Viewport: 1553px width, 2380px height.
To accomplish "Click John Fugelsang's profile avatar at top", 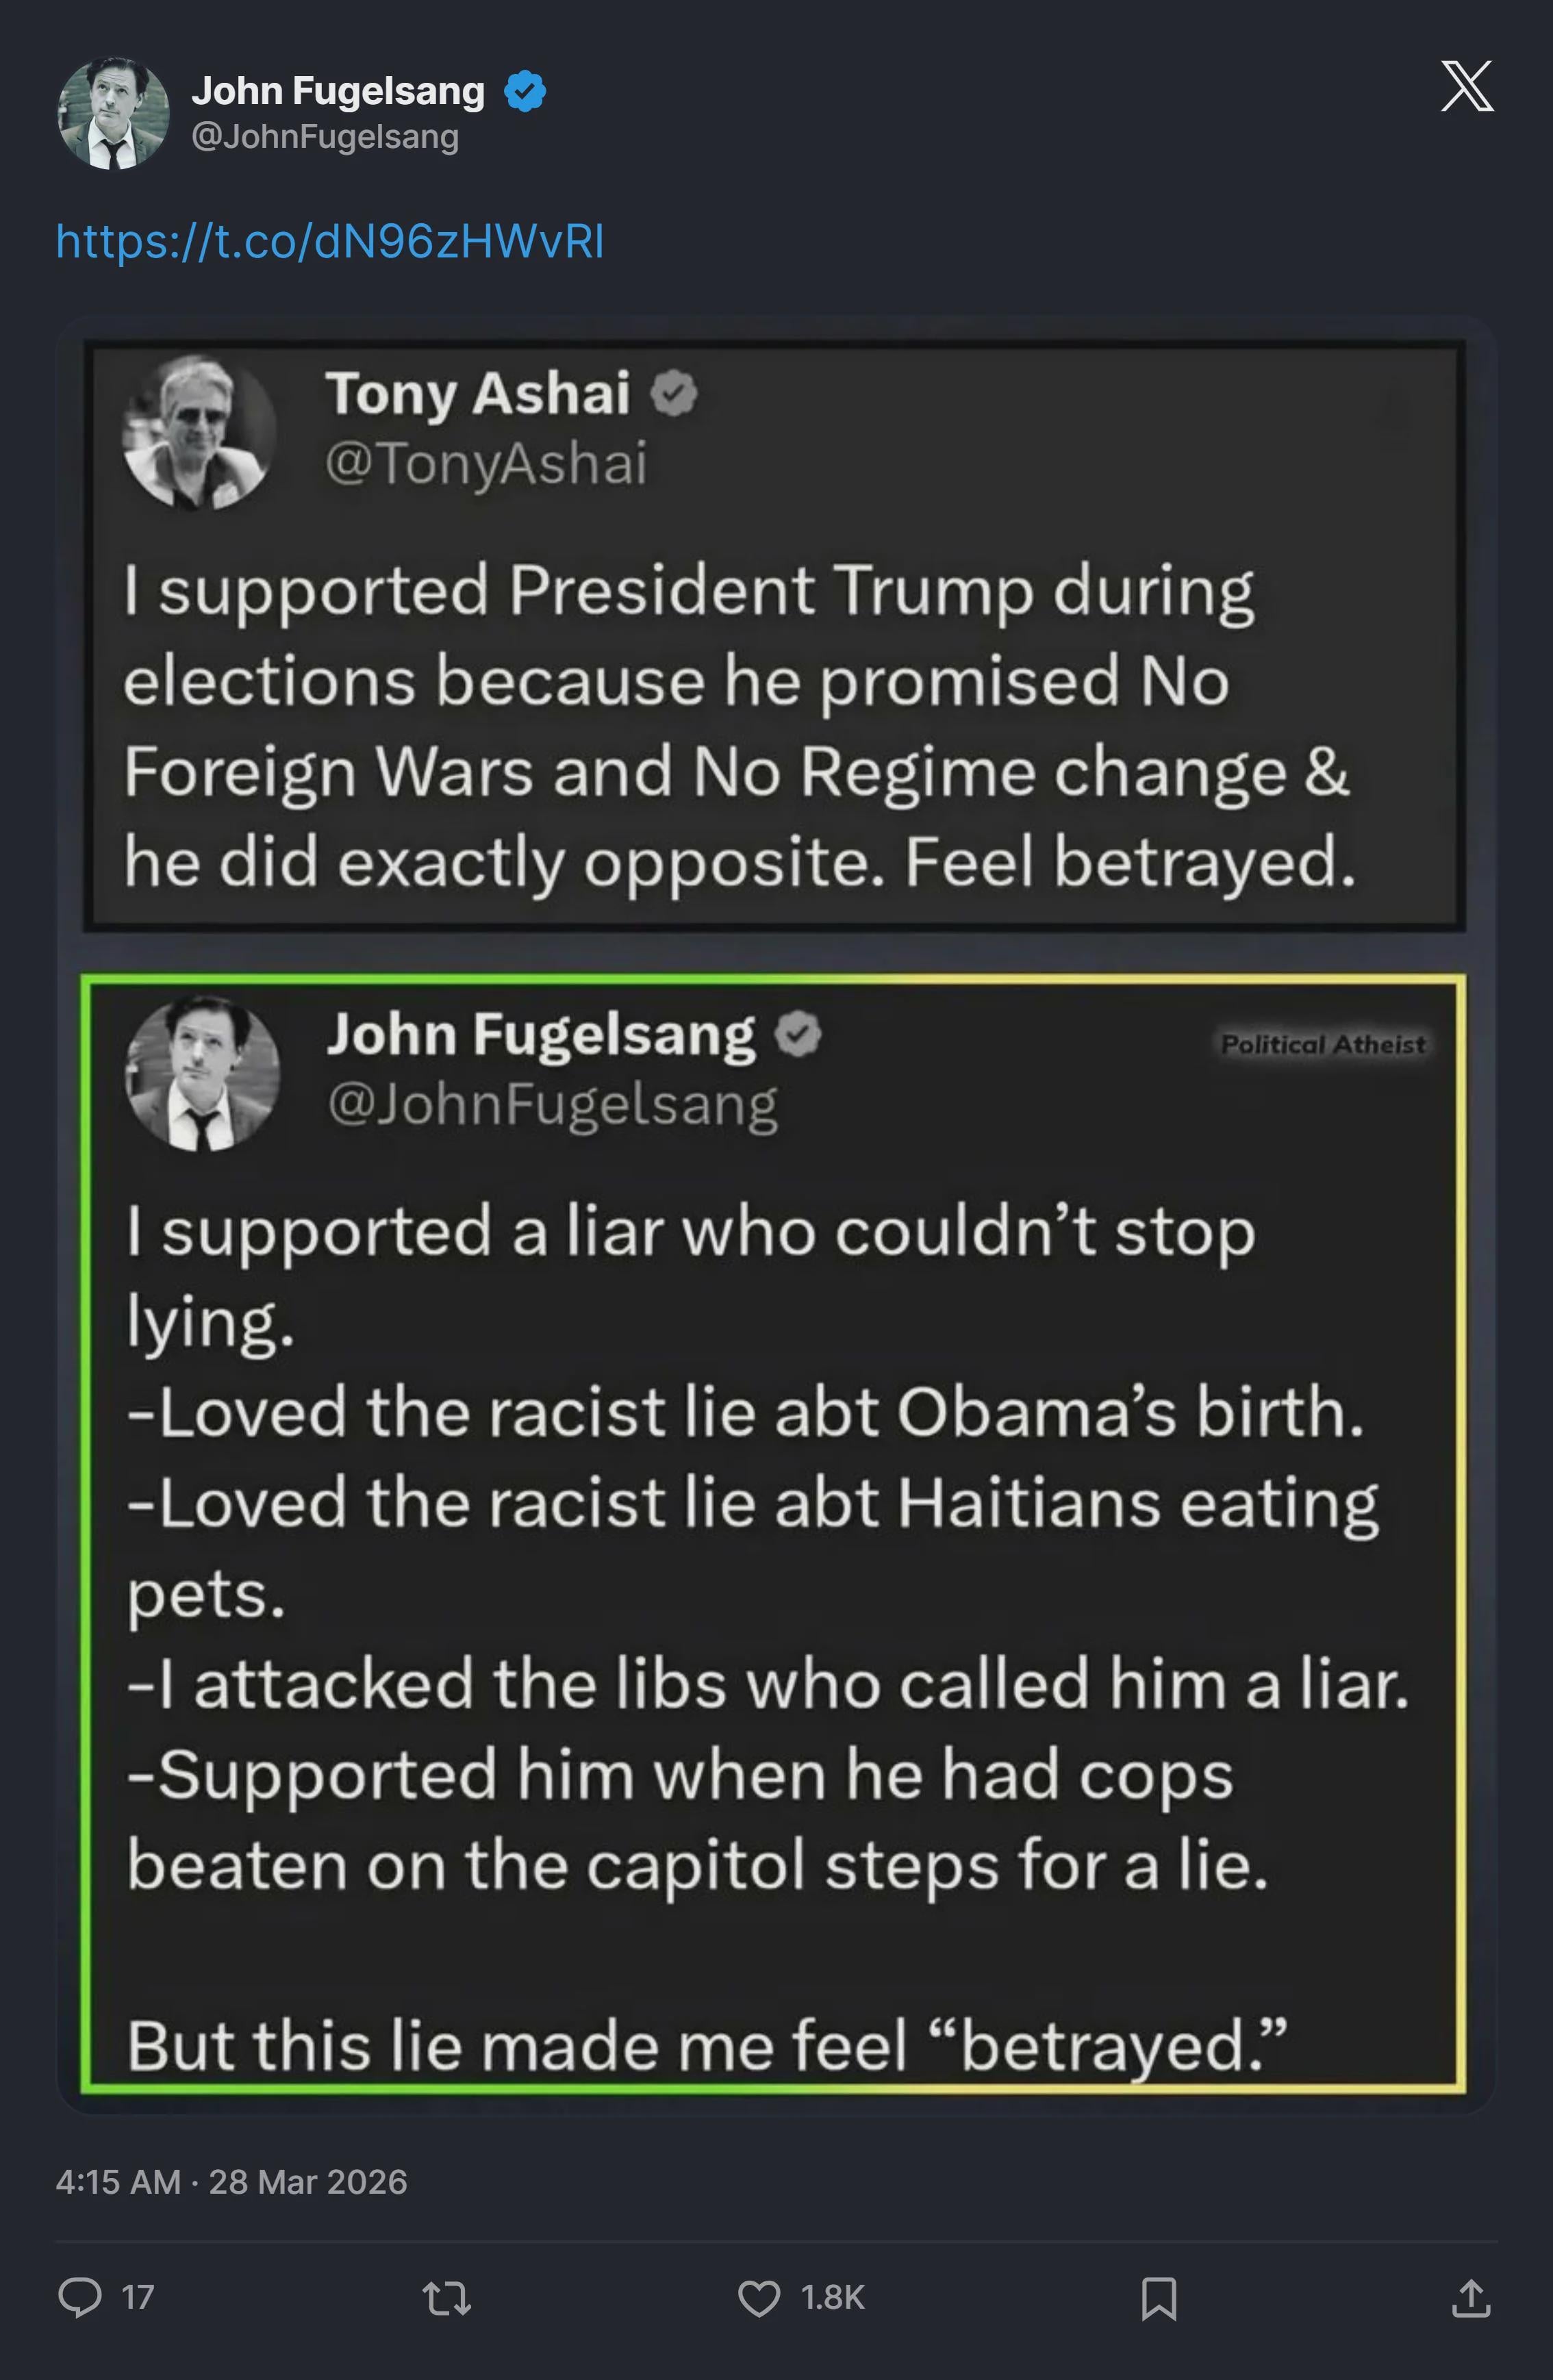I will [x=113, y=113].
